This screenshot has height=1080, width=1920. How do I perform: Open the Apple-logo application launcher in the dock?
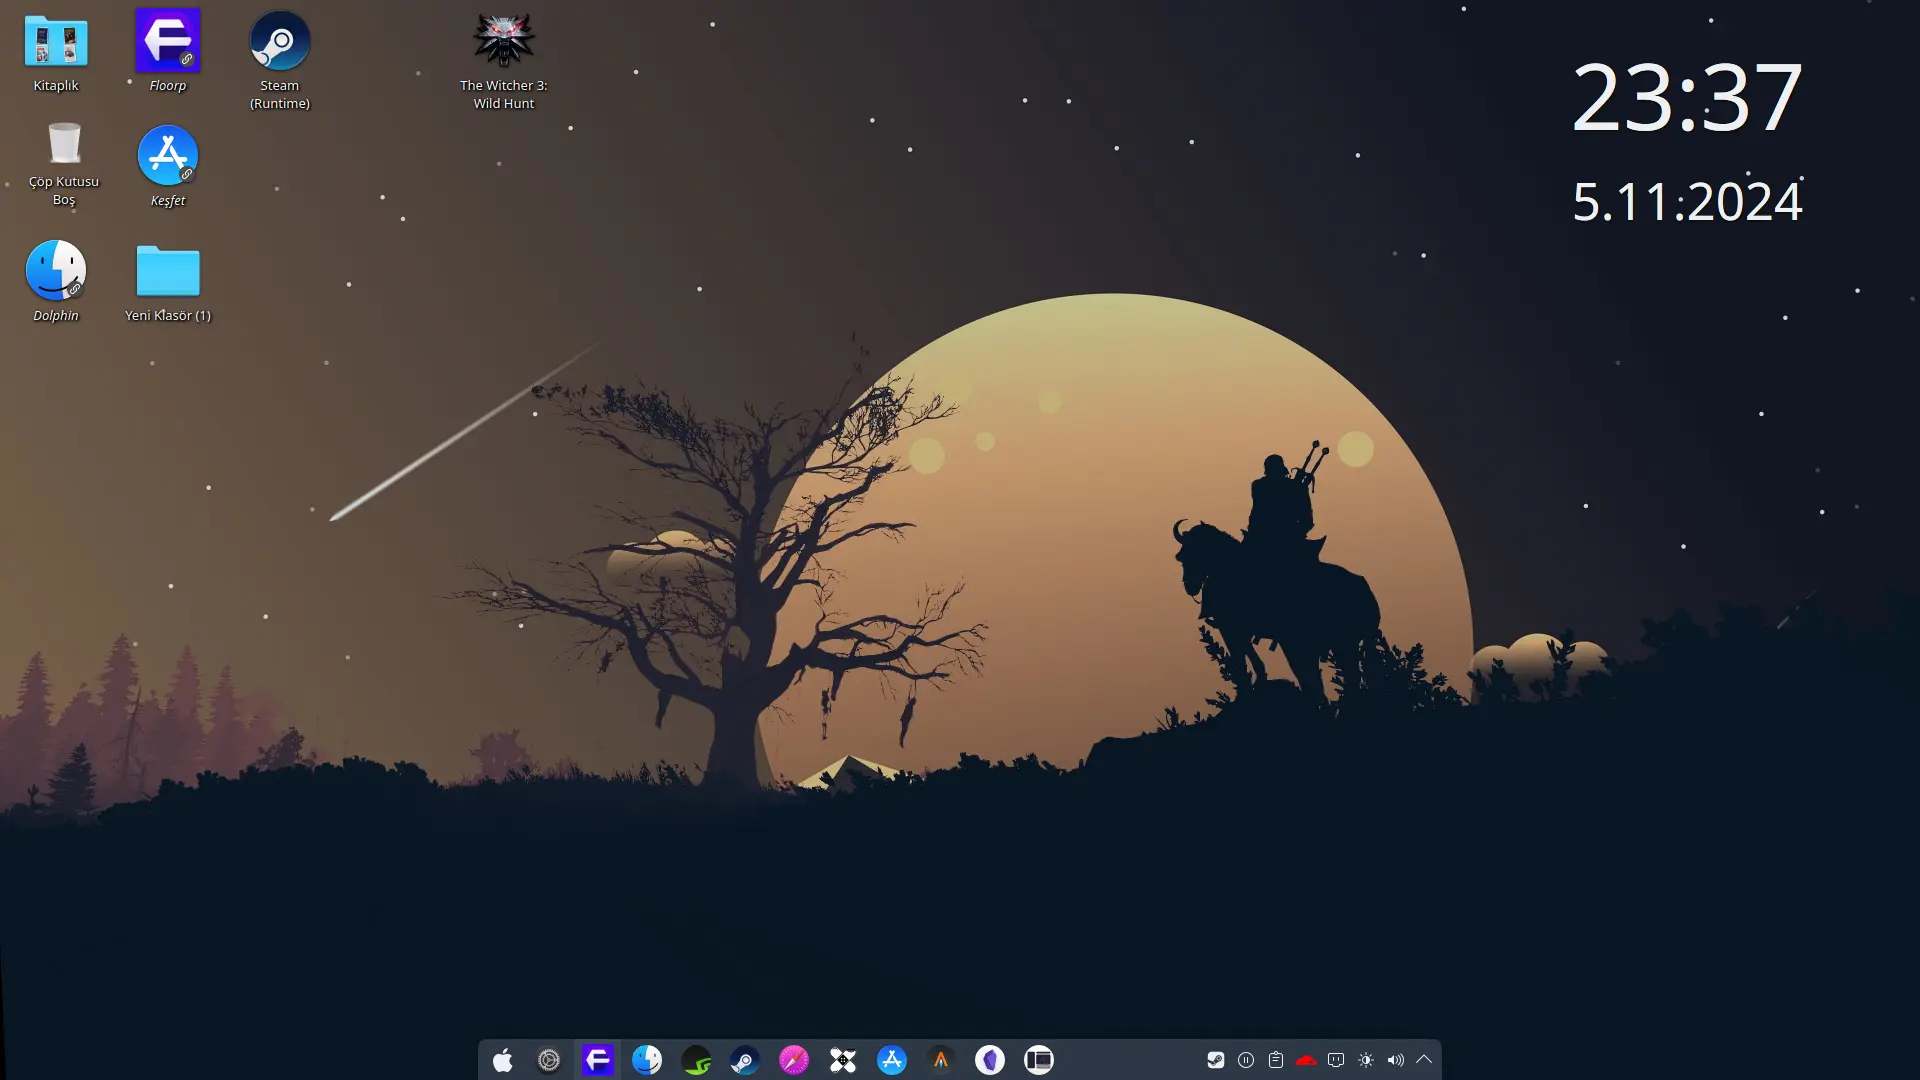click(x=503, y=1060)
